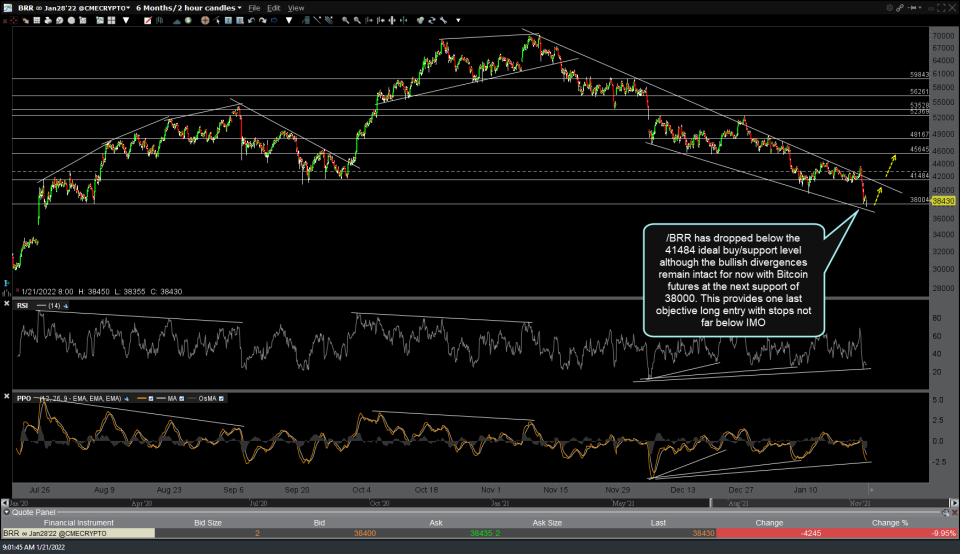Click the print chart icon in toolbar
The width and height of the screenshot is (960, 554).
click(48, 20)
